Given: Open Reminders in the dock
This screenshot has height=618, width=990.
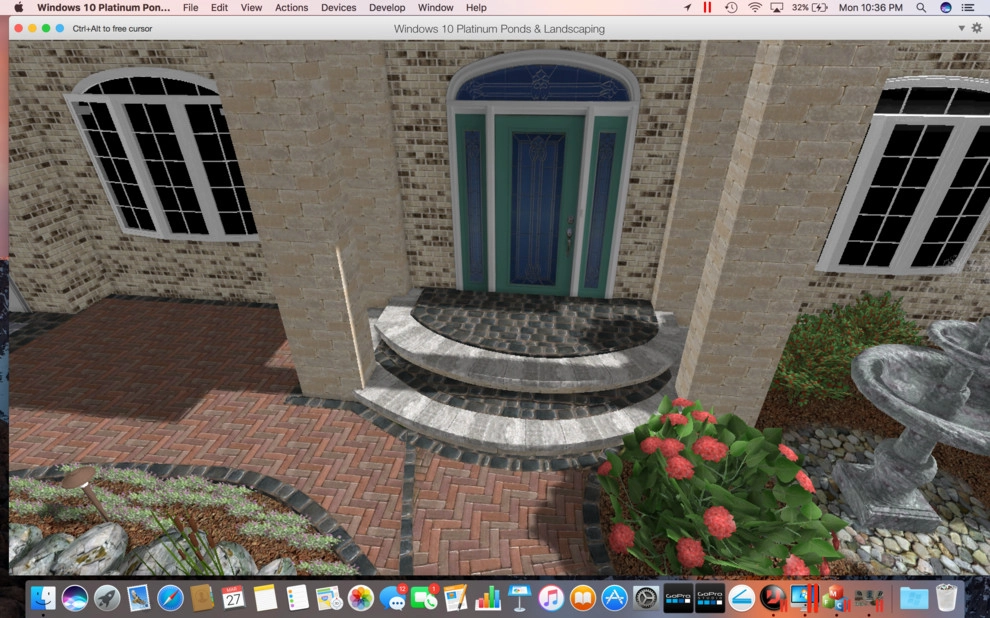Looking at the screenshot, I should click(297, 597).
